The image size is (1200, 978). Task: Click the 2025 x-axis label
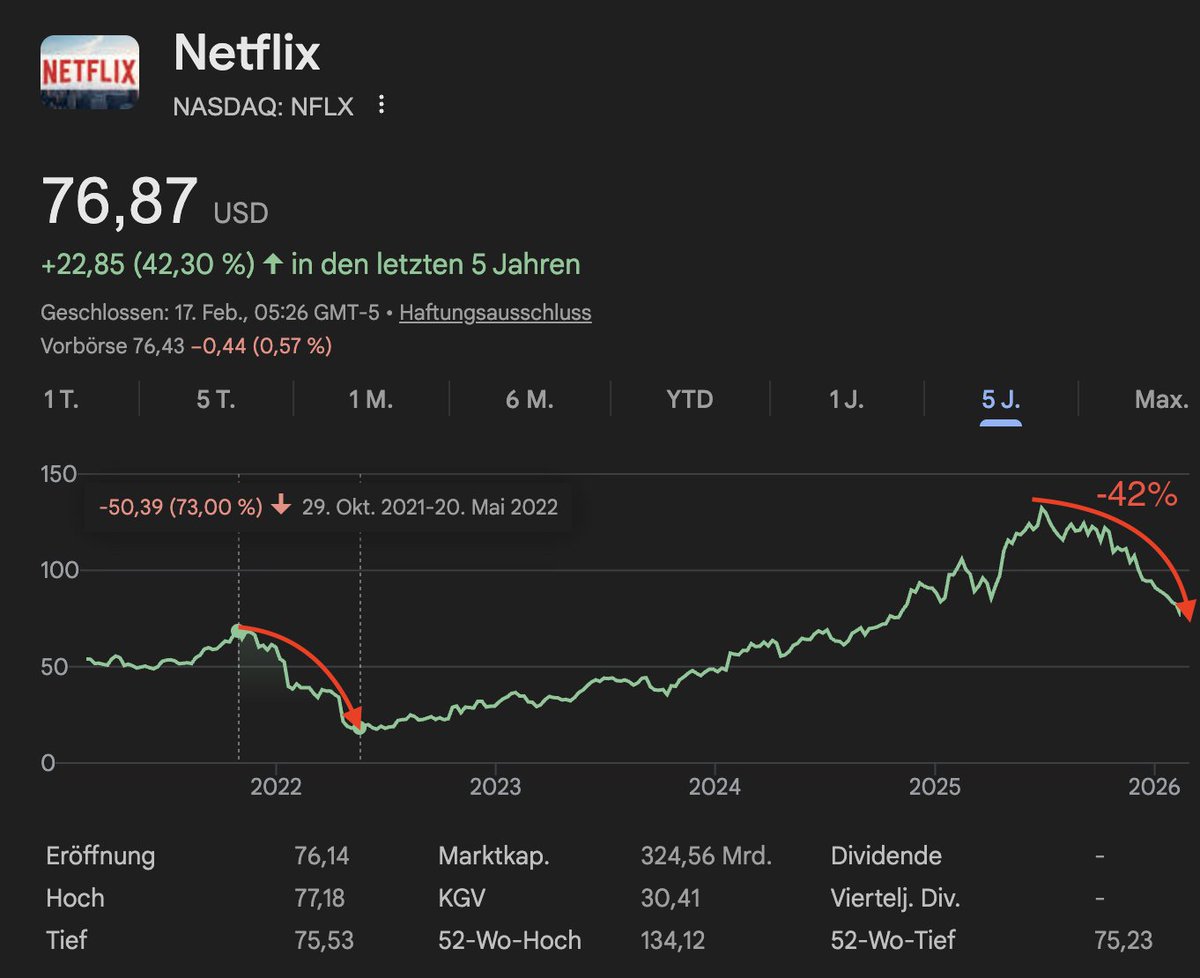pos(935,786)
